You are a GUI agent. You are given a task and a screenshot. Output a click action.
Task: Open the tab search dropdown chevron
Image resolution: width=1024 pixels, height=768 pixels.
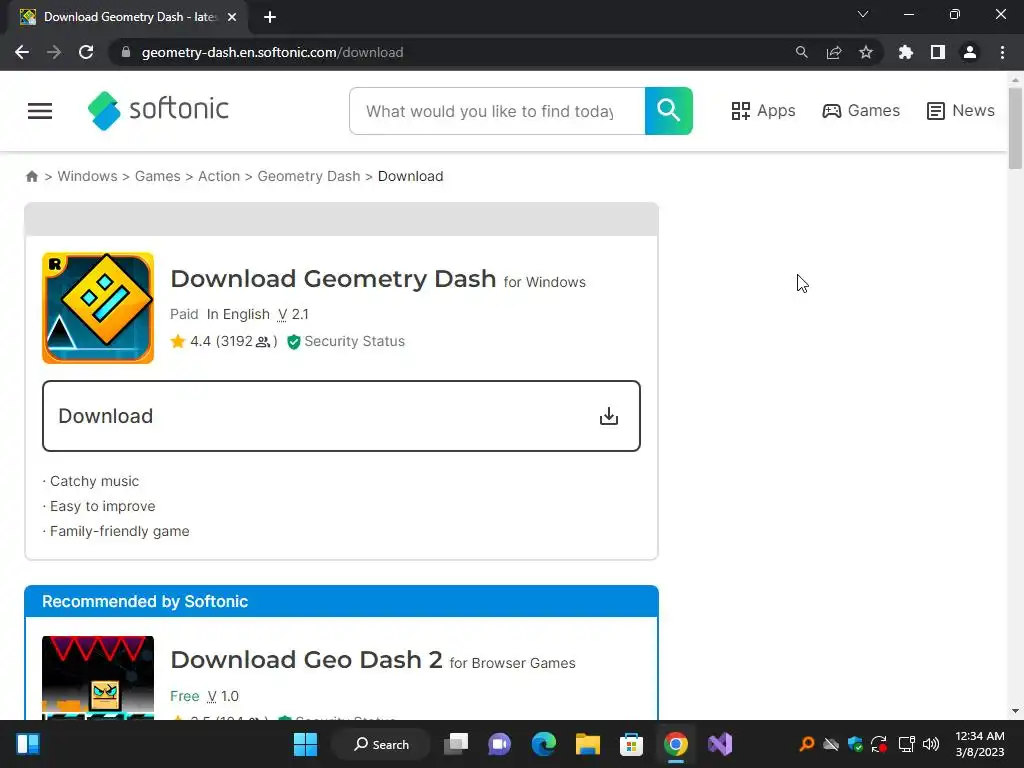[x=863, y=14]
